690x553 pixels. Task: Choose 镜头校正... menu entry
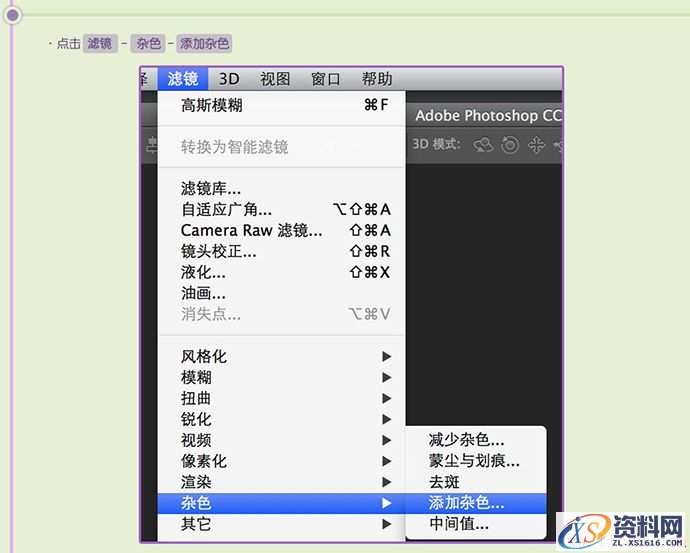coord(282,252)
